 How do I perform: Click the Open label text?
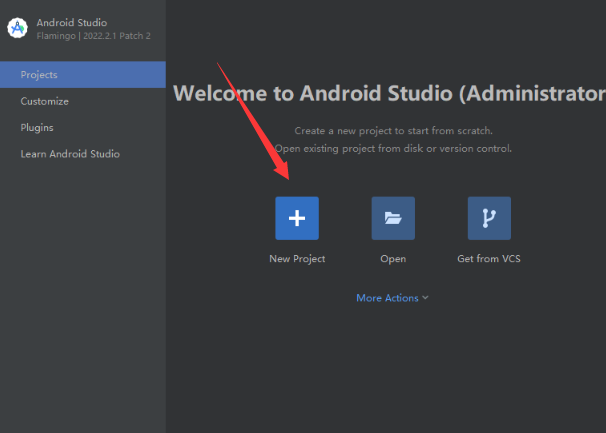click(x=393, y=259)
